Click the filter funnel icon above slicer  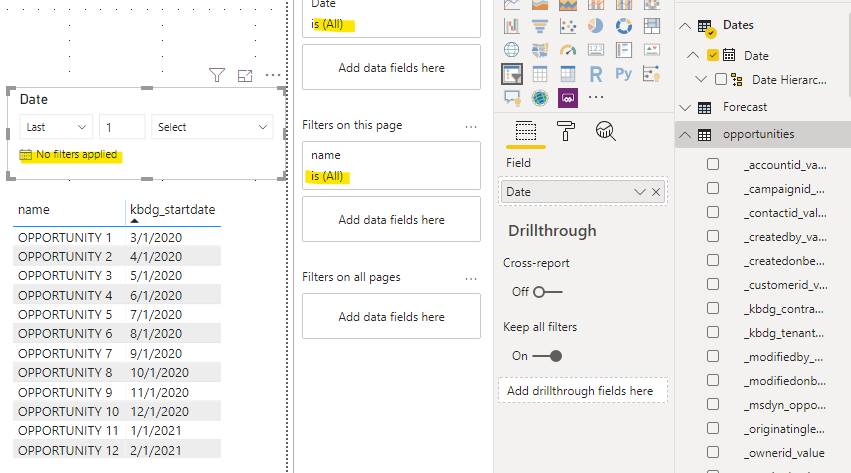[x=217, y=75]
